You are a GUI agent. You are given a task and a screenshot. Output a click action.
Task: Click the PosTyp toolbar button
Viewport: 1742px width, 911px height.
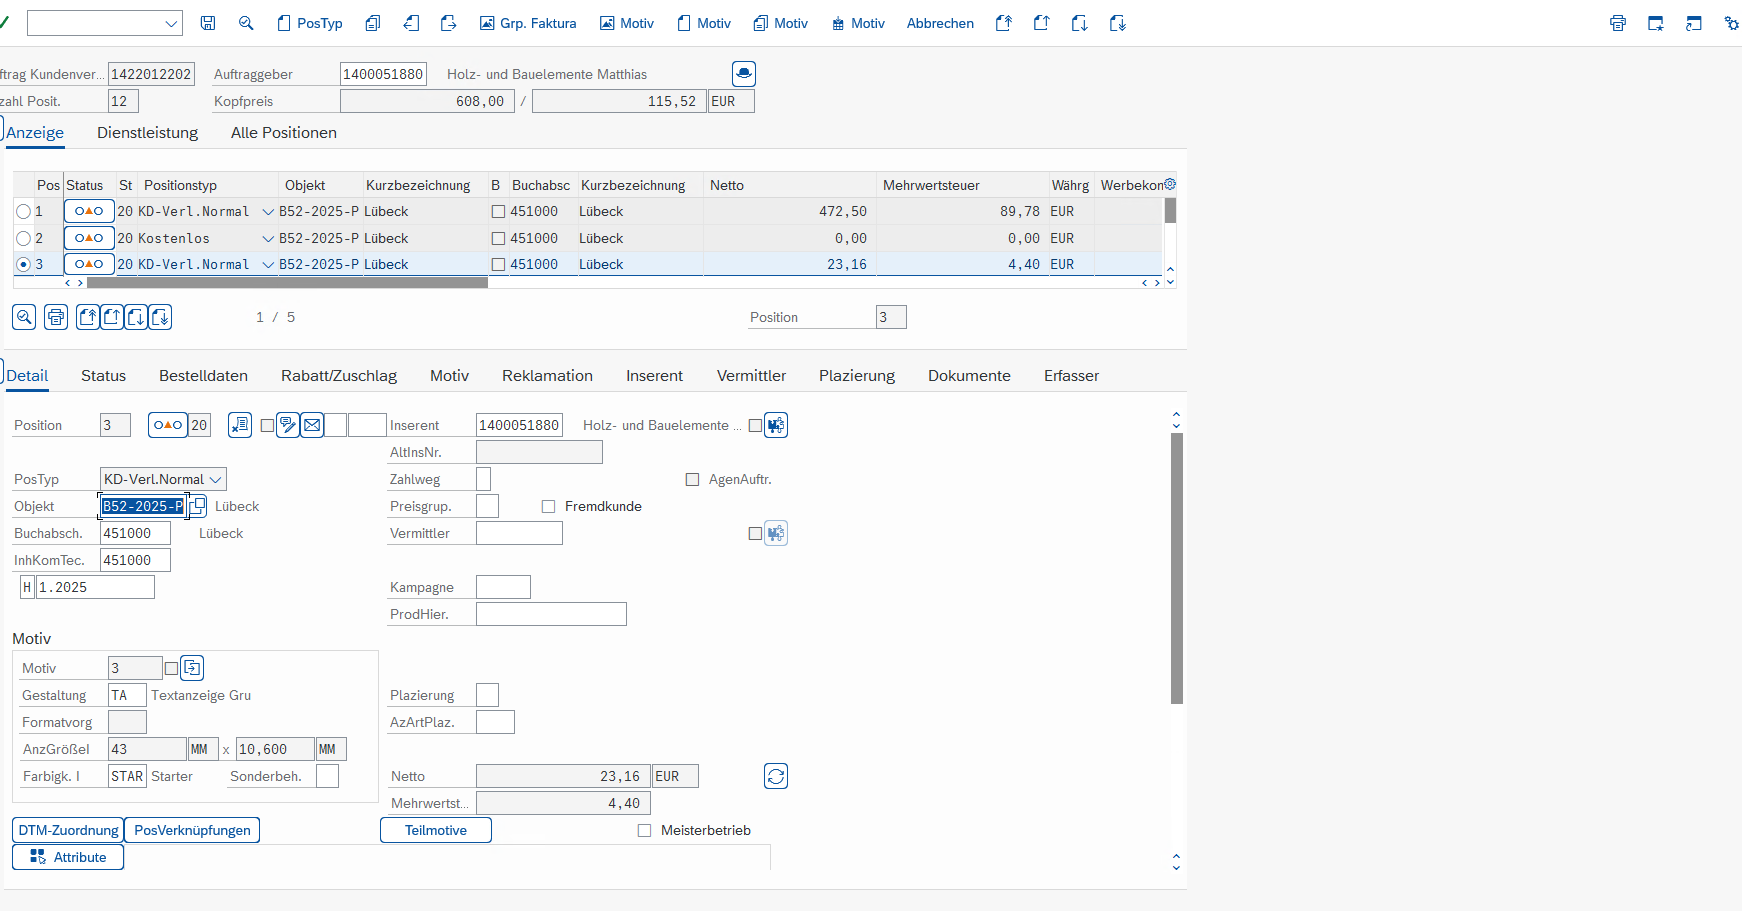pyautogui.click(x=310, y=23)
